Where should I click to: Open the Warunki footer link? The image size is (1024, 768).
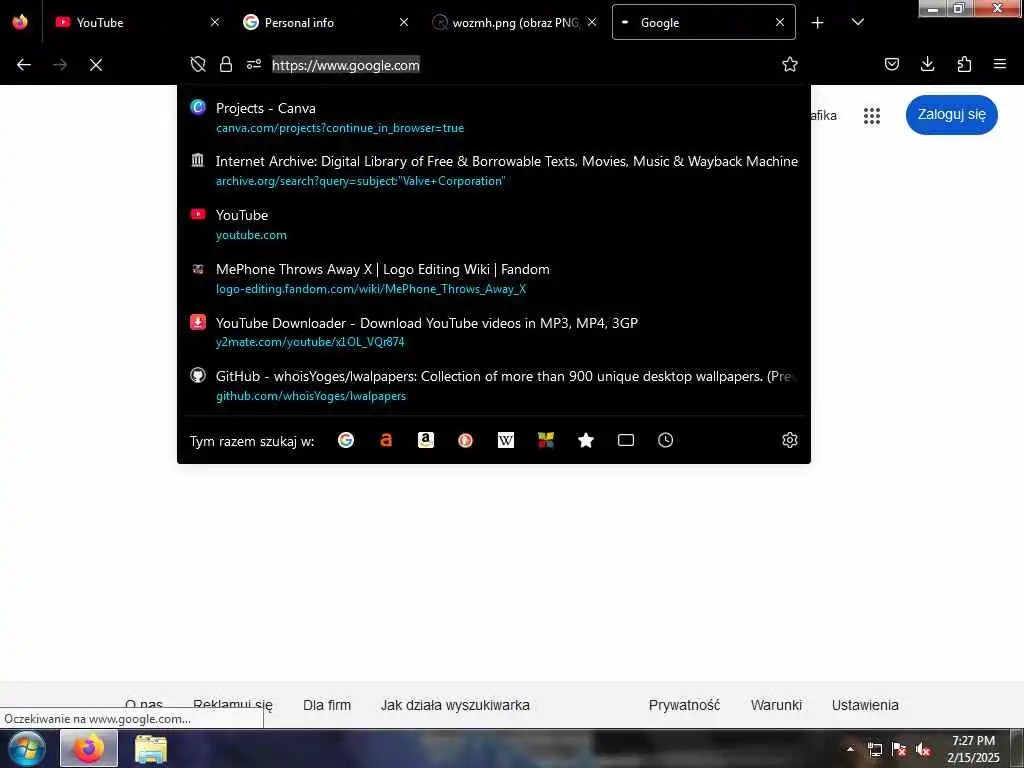[776, 705]
